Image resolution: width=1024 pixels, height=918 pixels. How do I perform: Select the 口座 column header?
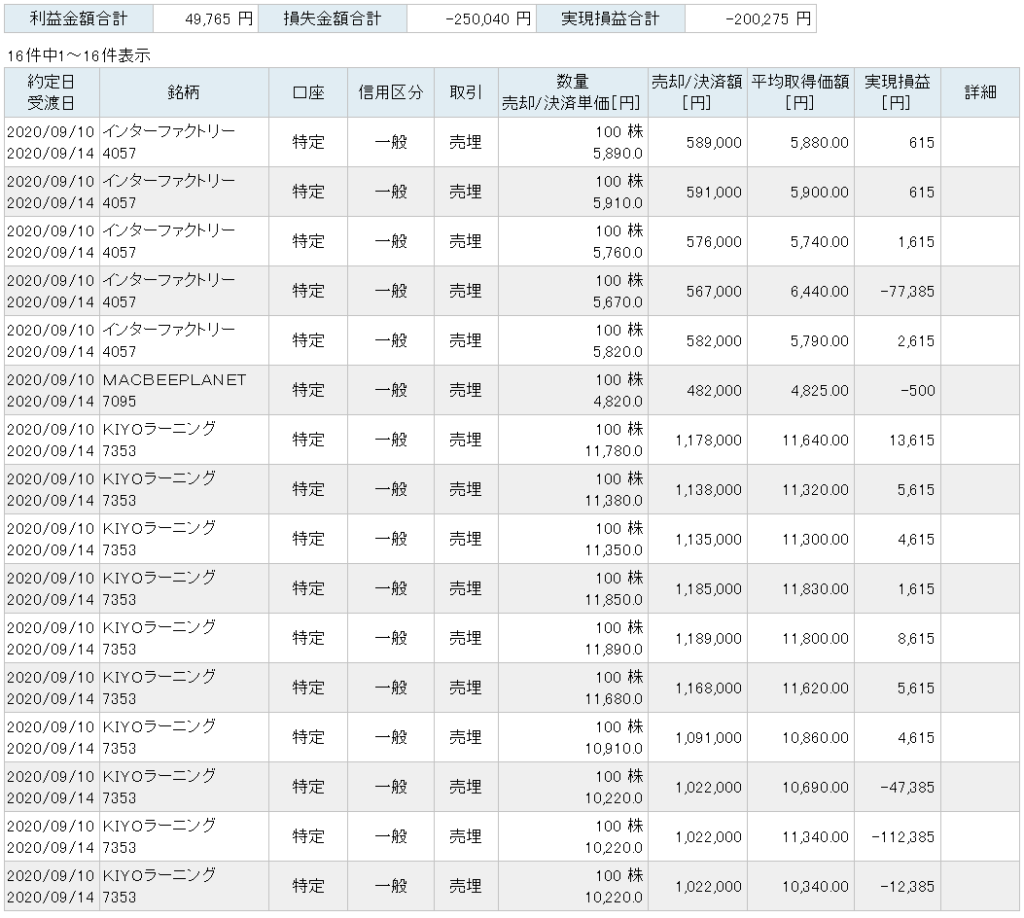click(x=308, y=92)
